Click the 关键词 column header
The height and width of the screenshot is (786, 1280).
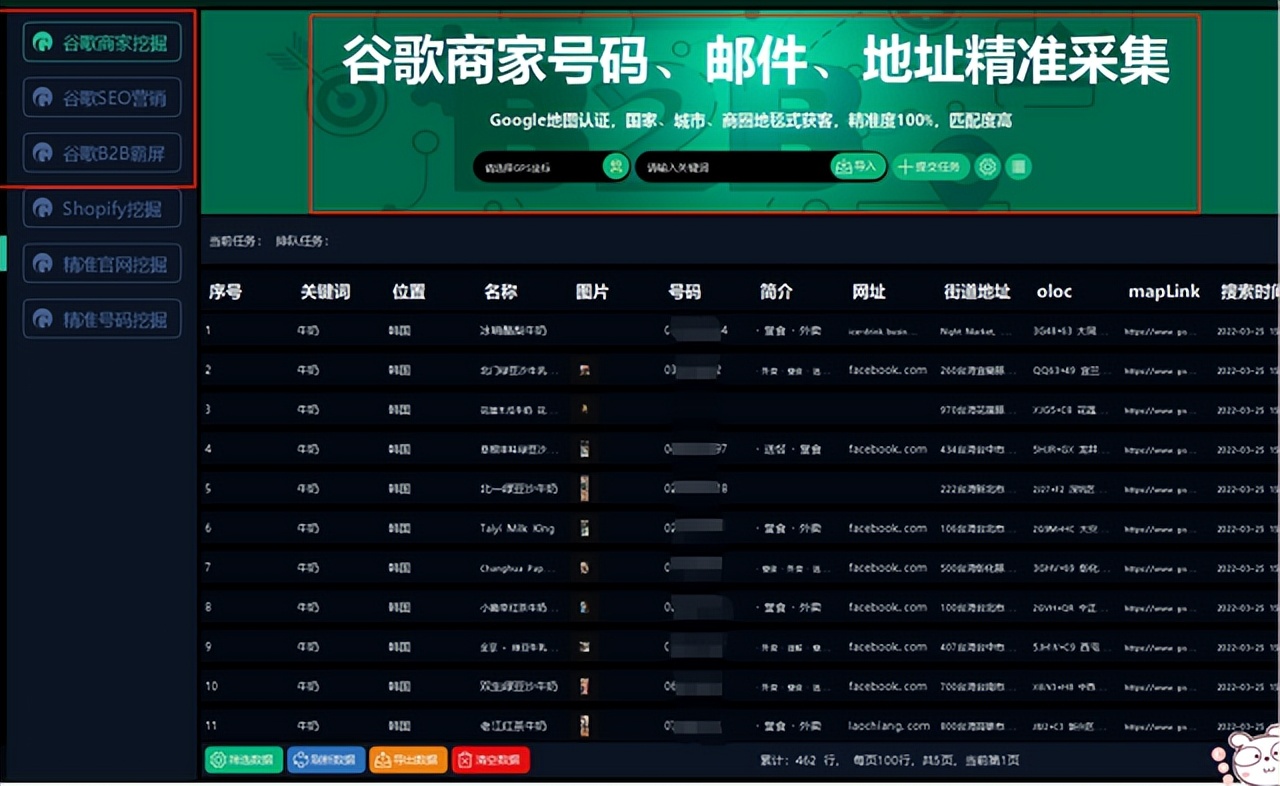[x=325, y=292]
